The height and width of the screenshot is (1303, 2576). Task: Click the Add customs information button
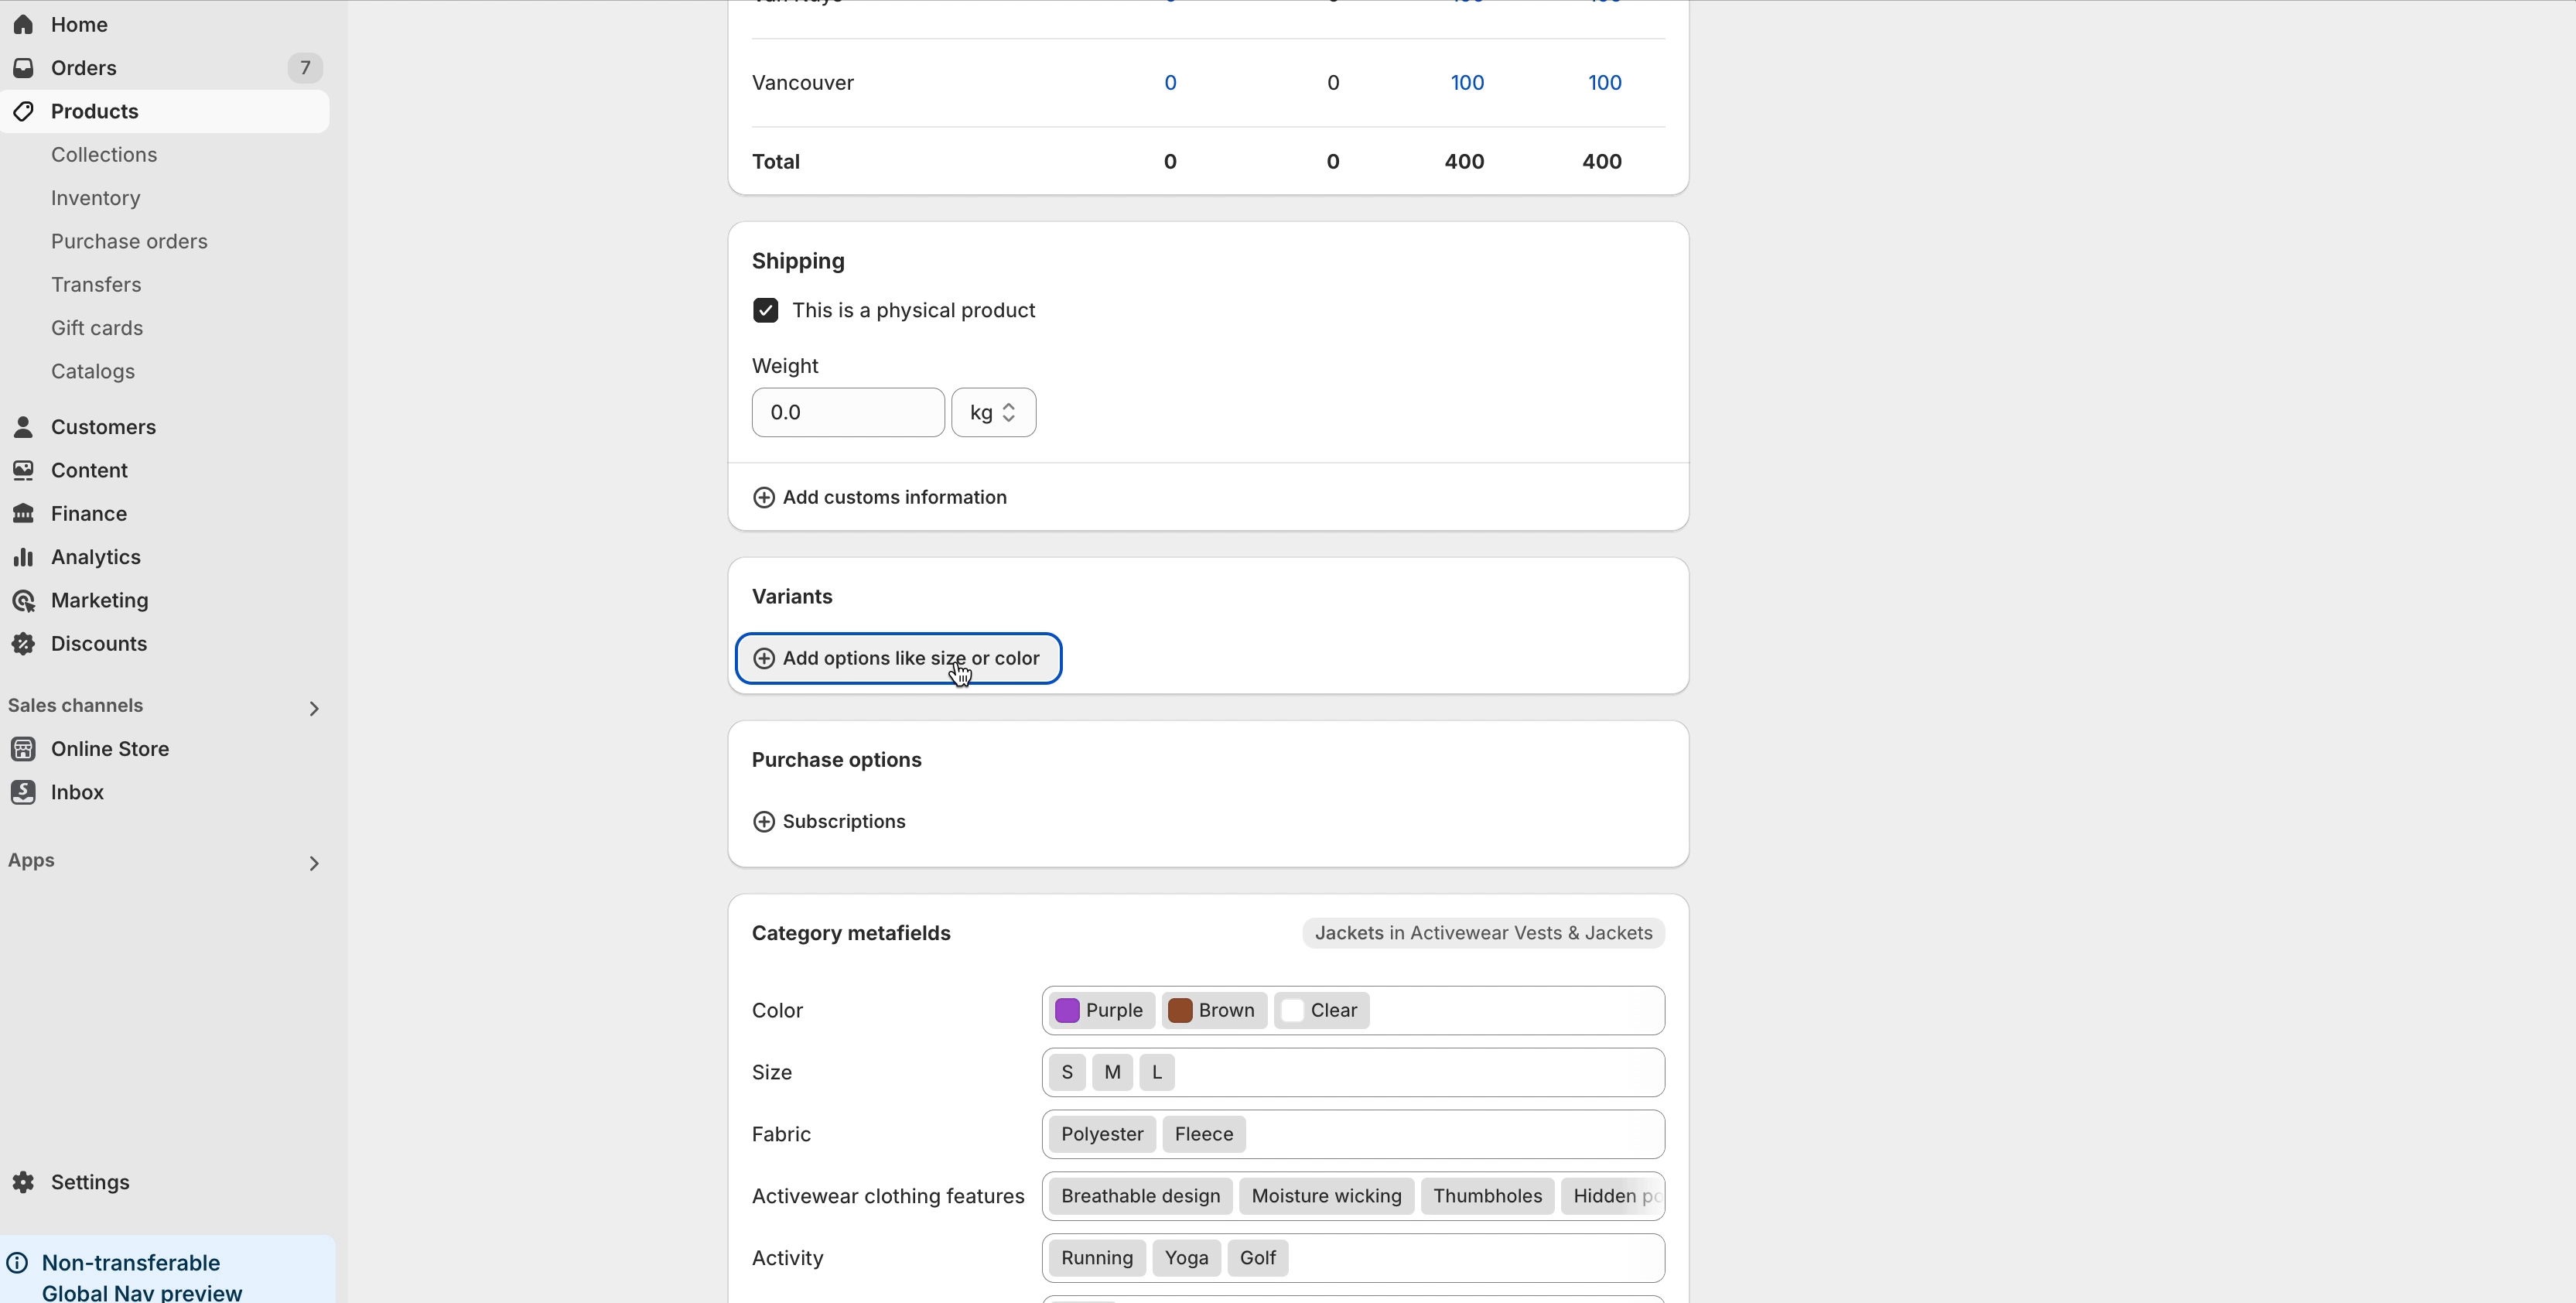click(880, 498)
